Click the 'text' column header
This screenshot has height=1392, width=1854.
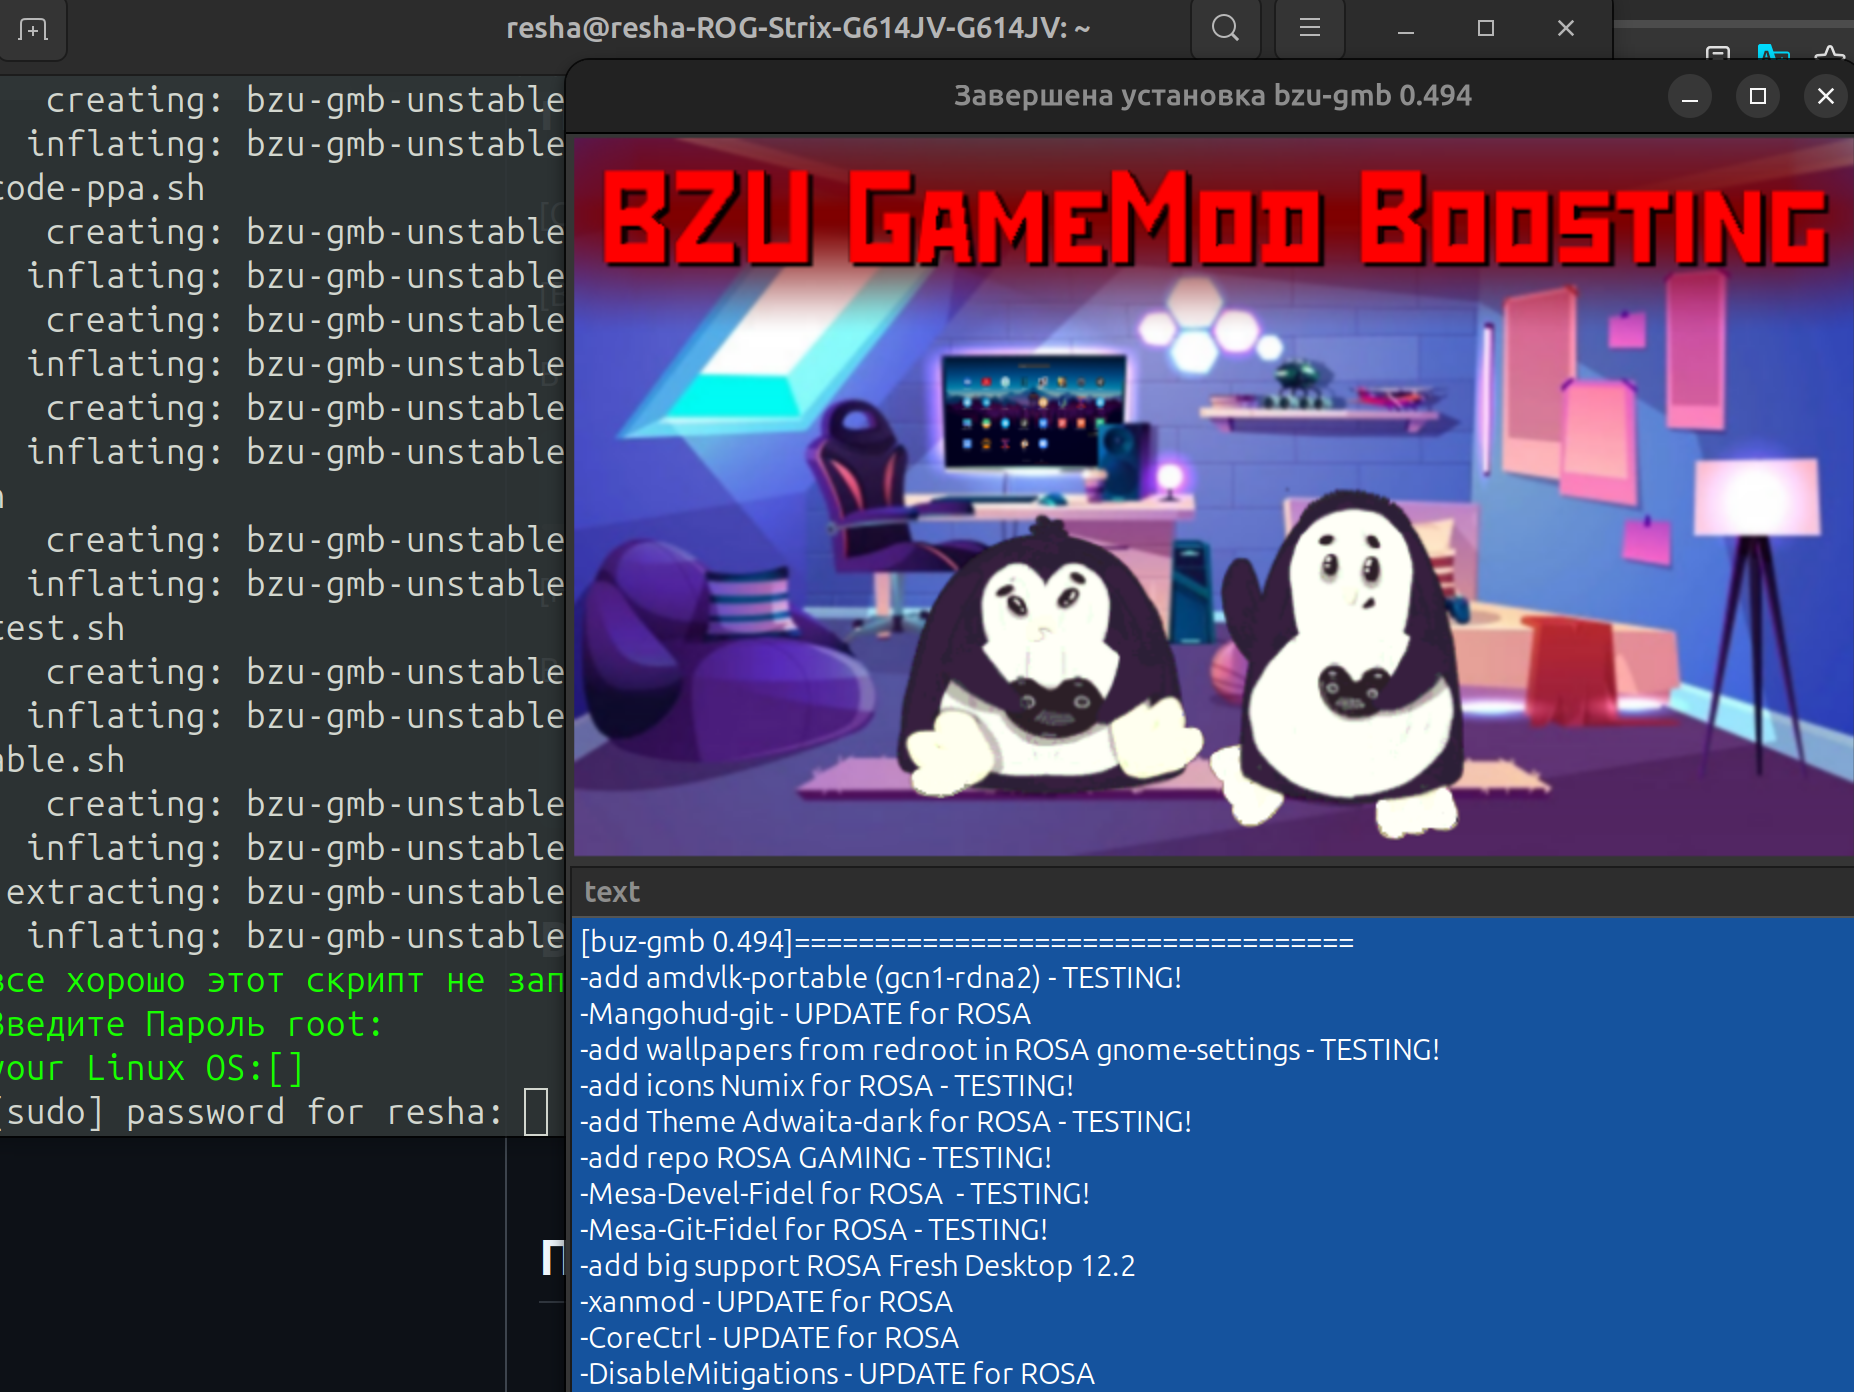(1213, 892)
